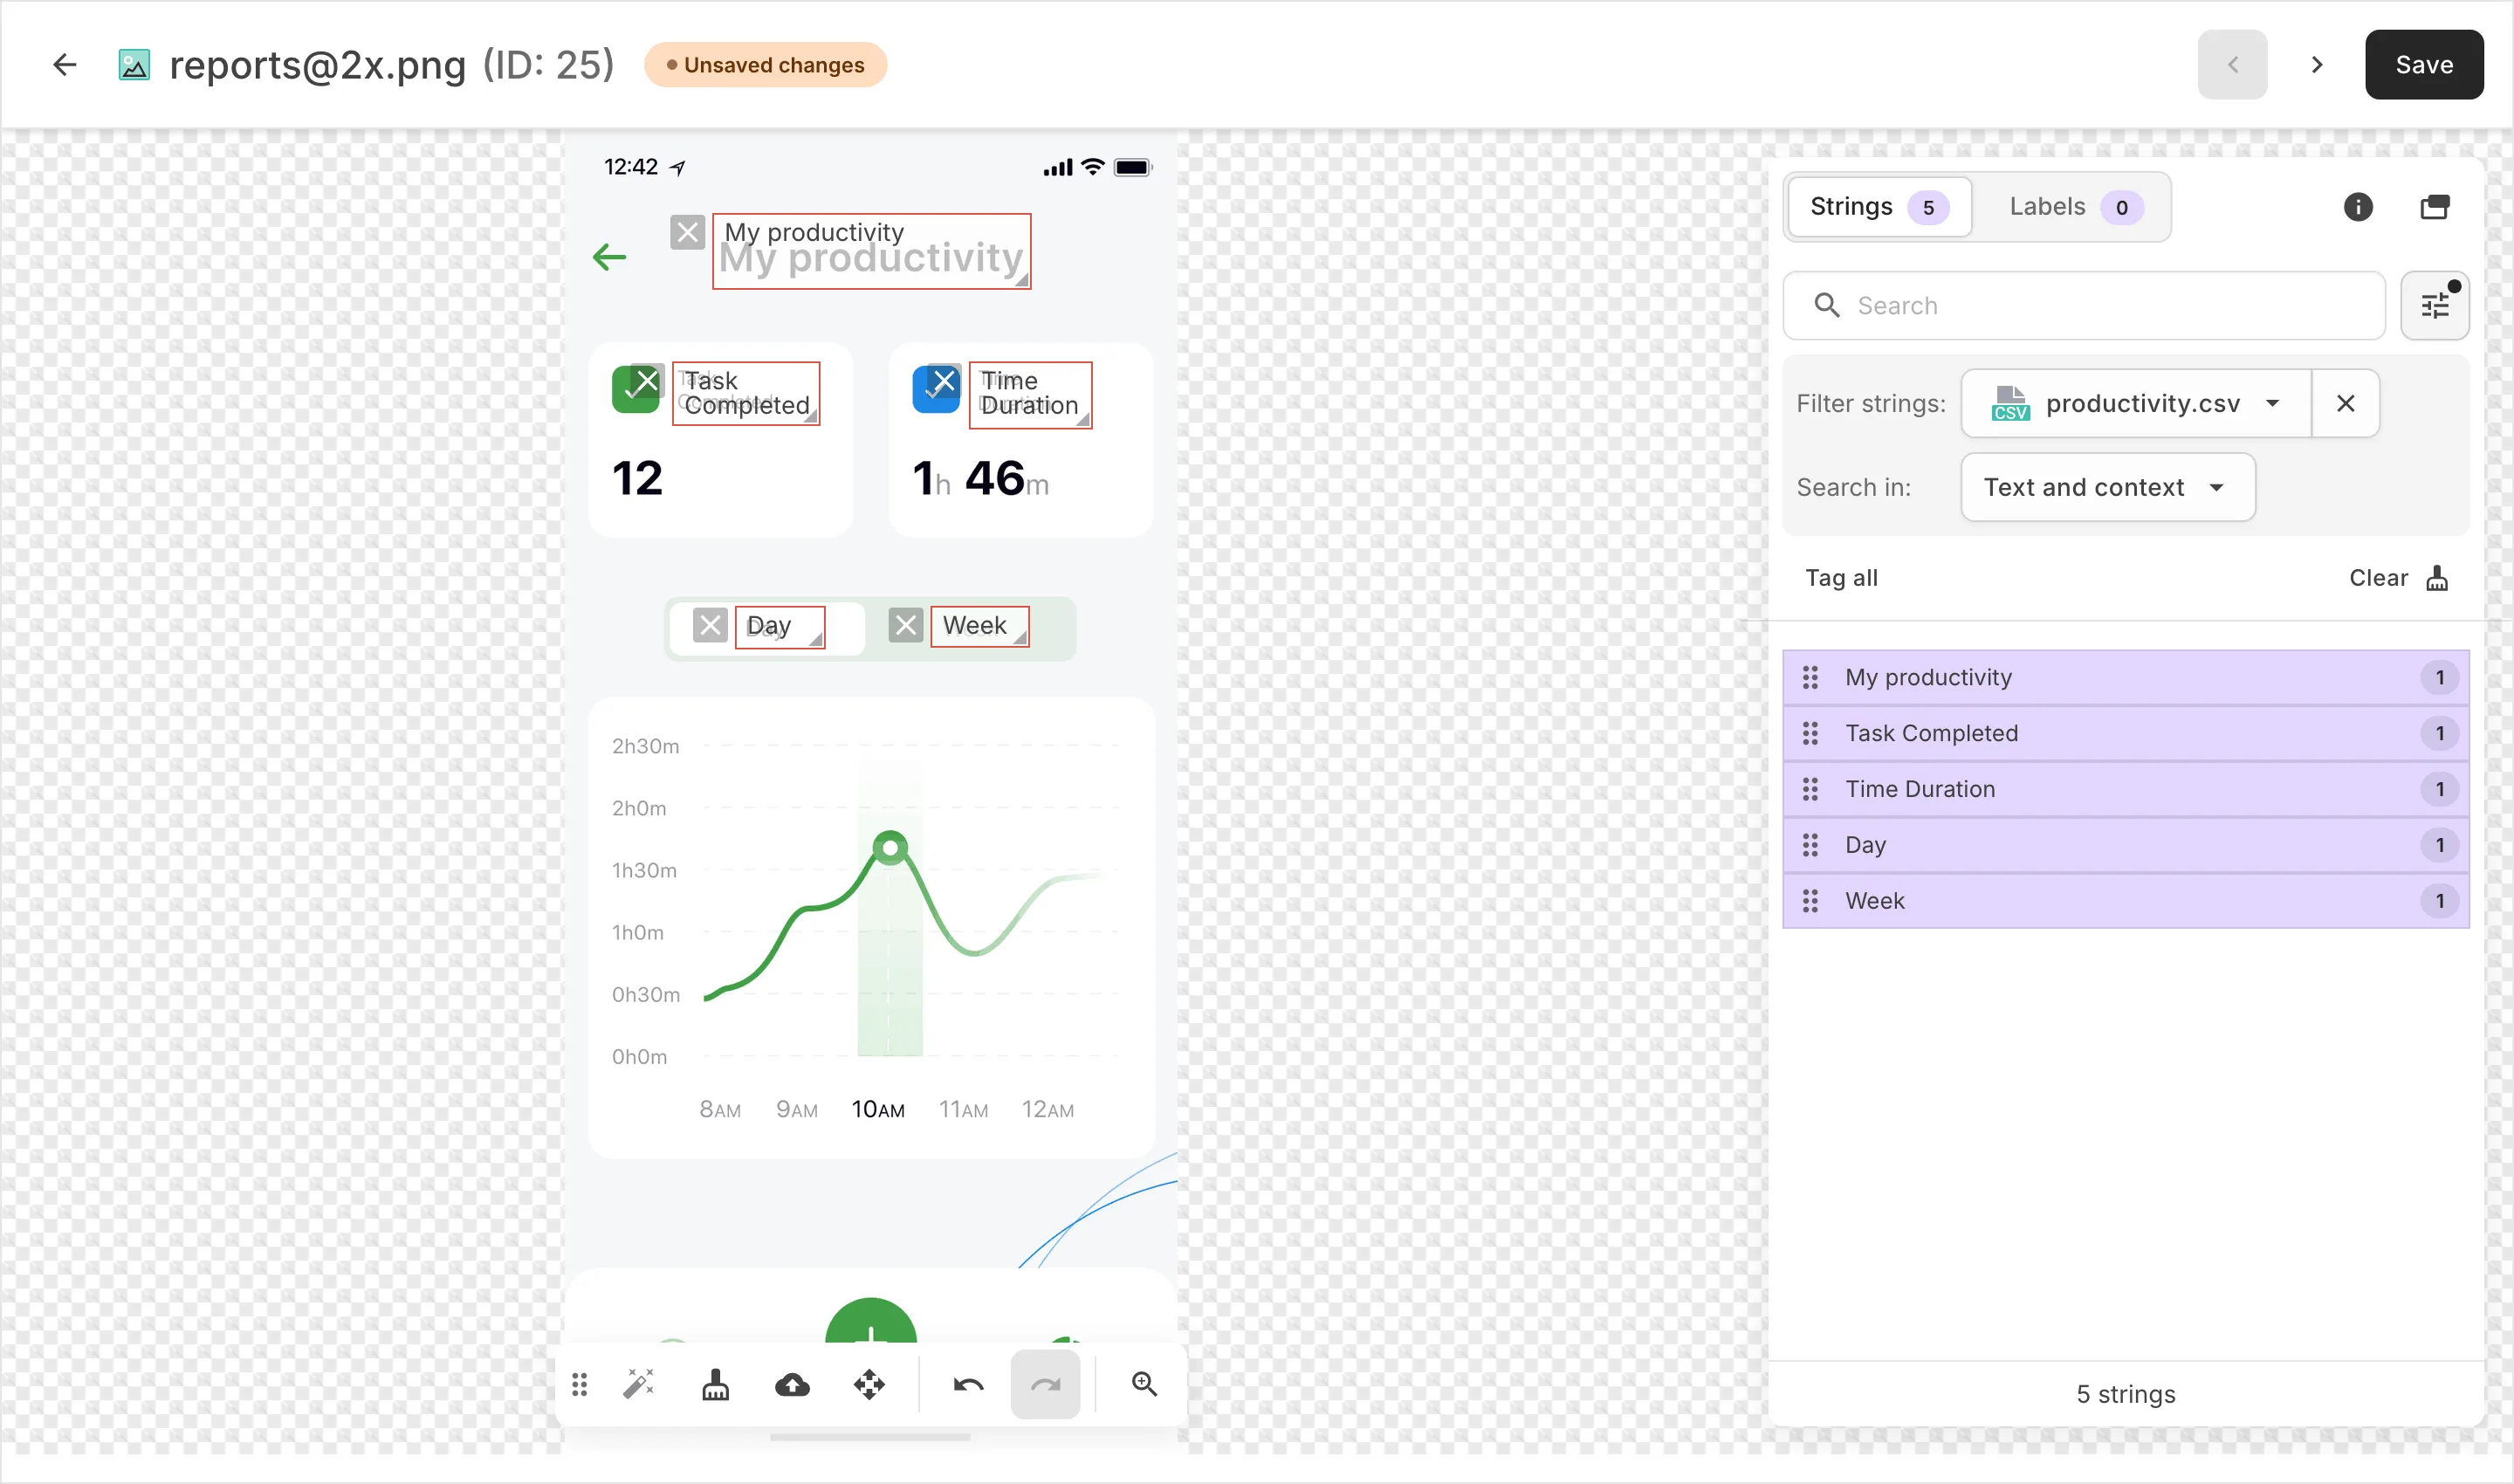This screenshot has width=2514, height=1484.
Task: Switch to the Strings tab
Action: (1879, 207)
